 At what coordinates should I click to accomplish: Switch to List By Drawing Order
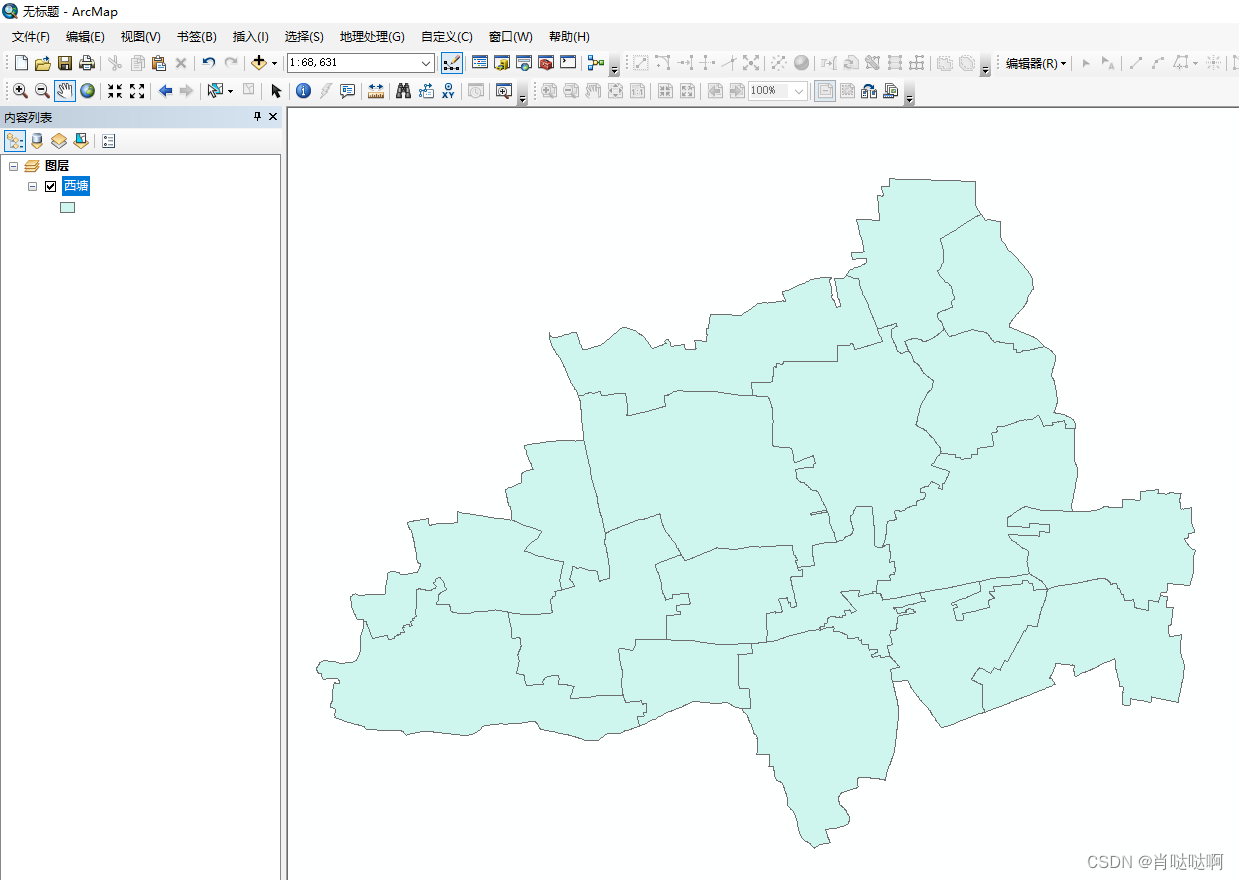[15, 141]
